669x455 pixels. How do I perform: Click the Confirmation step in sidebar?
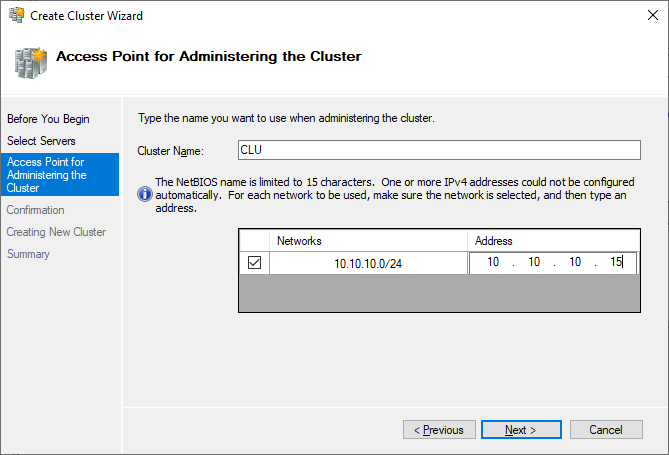[x=35, y=210]
